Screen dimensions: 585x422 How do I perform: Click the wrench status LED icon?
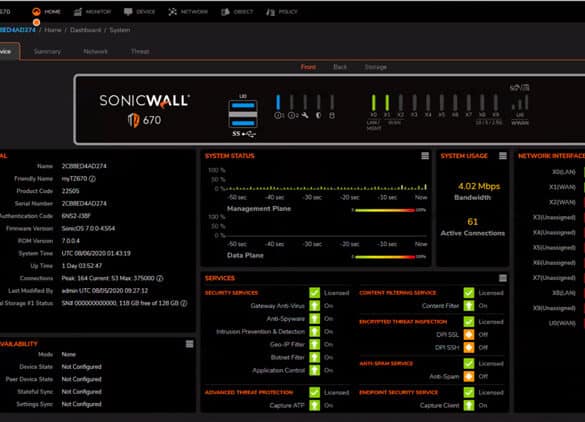point(305,116)
